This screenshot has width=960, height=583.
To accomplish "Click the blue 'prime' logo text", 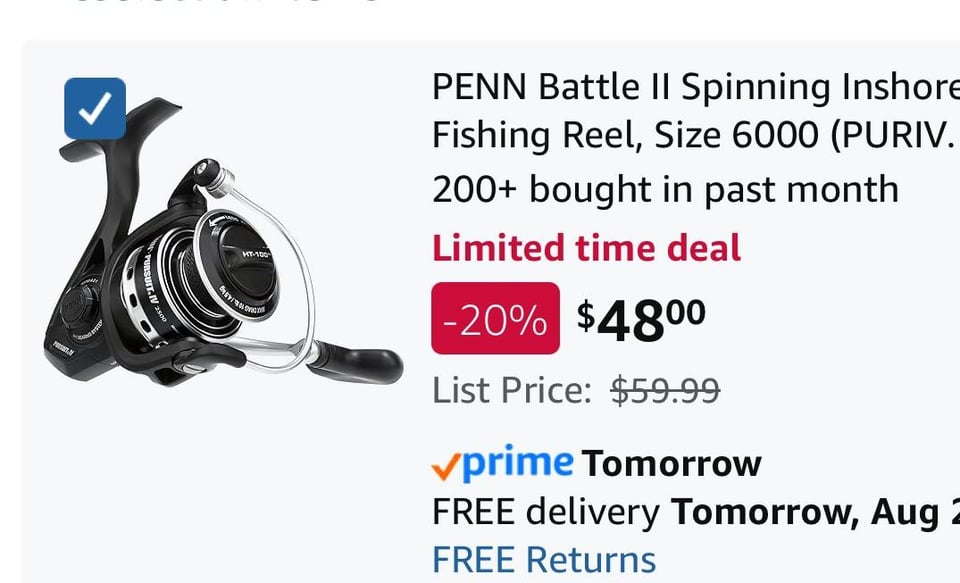I will tap(518, 463).
